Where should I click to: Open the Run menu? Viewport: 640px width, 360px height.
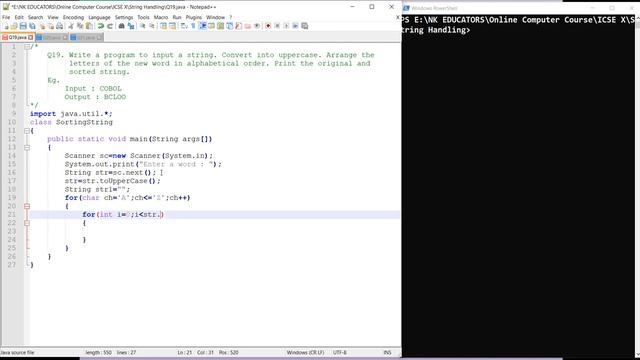point(177,17)
